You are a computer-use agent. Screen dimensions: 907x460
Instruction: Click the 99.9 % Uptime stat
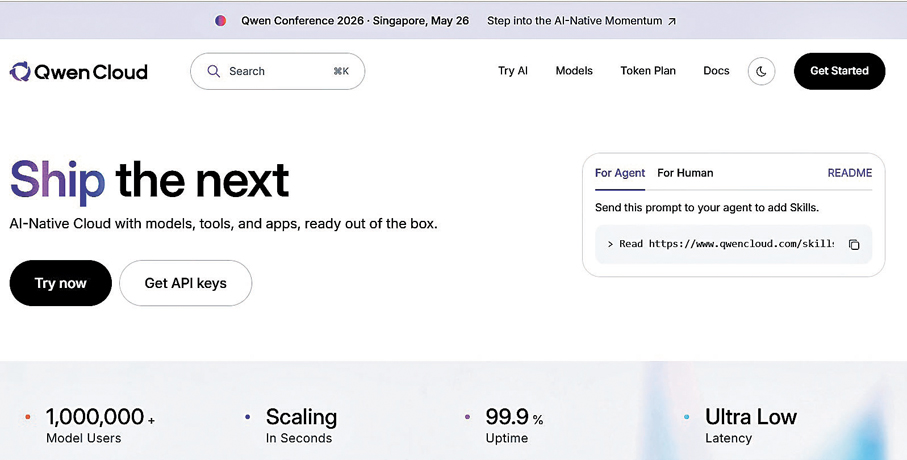(514, 425)
